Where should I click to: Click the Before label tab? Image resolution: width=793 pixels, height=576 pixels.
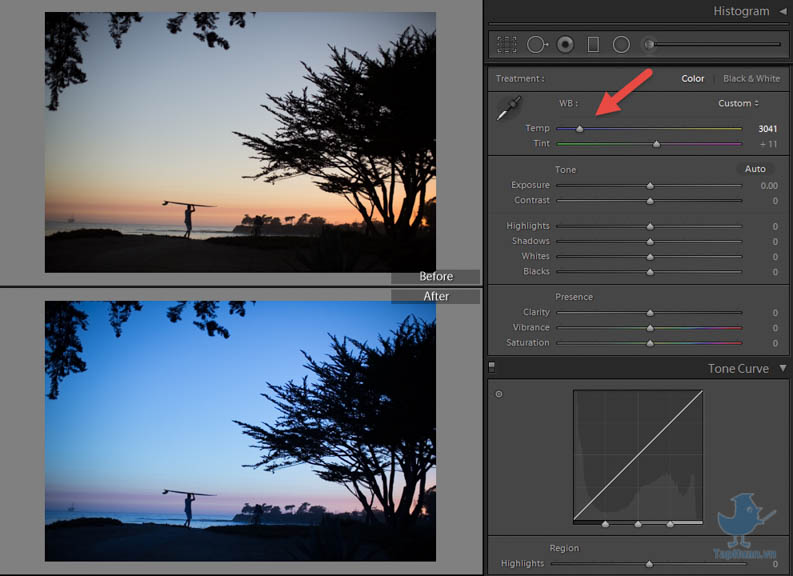(436, 277)
